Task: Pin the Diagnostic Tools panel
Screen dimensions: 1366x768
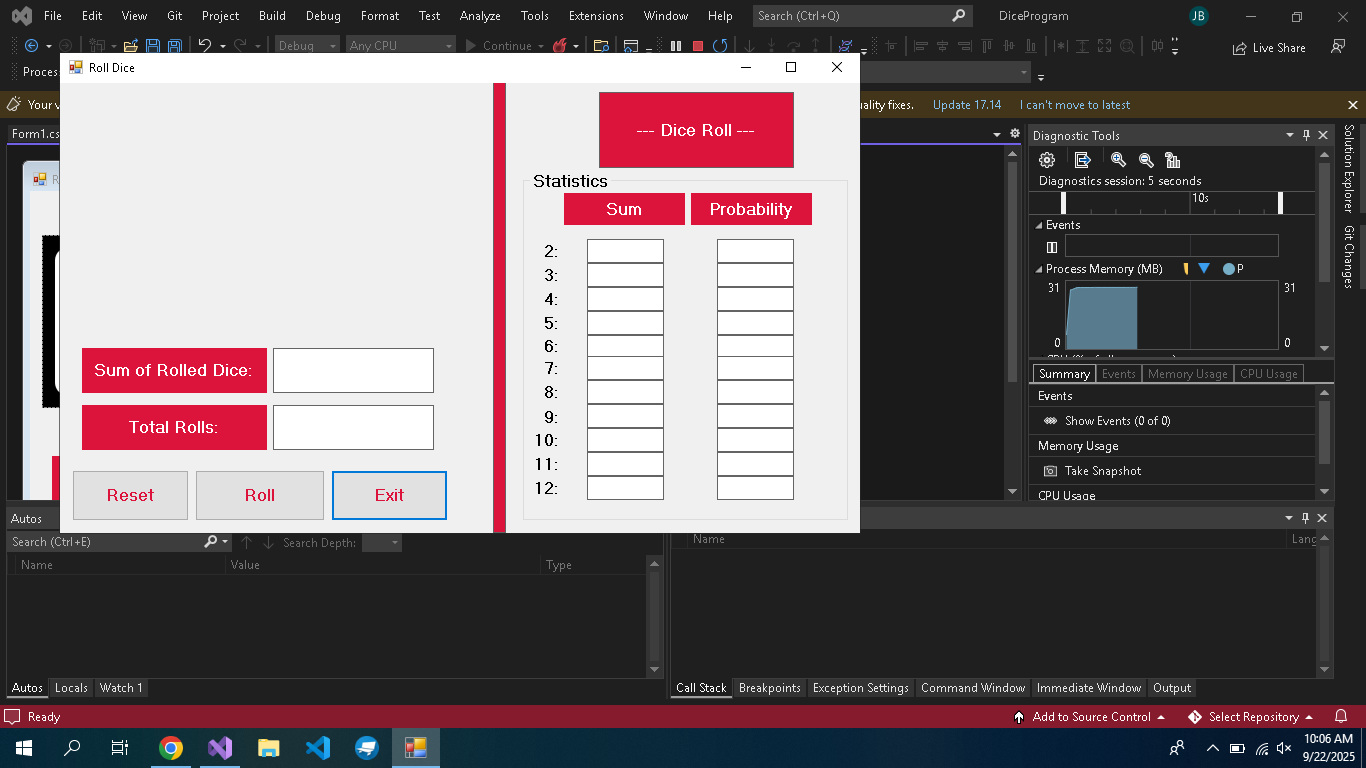Action: click(1306, 135)
